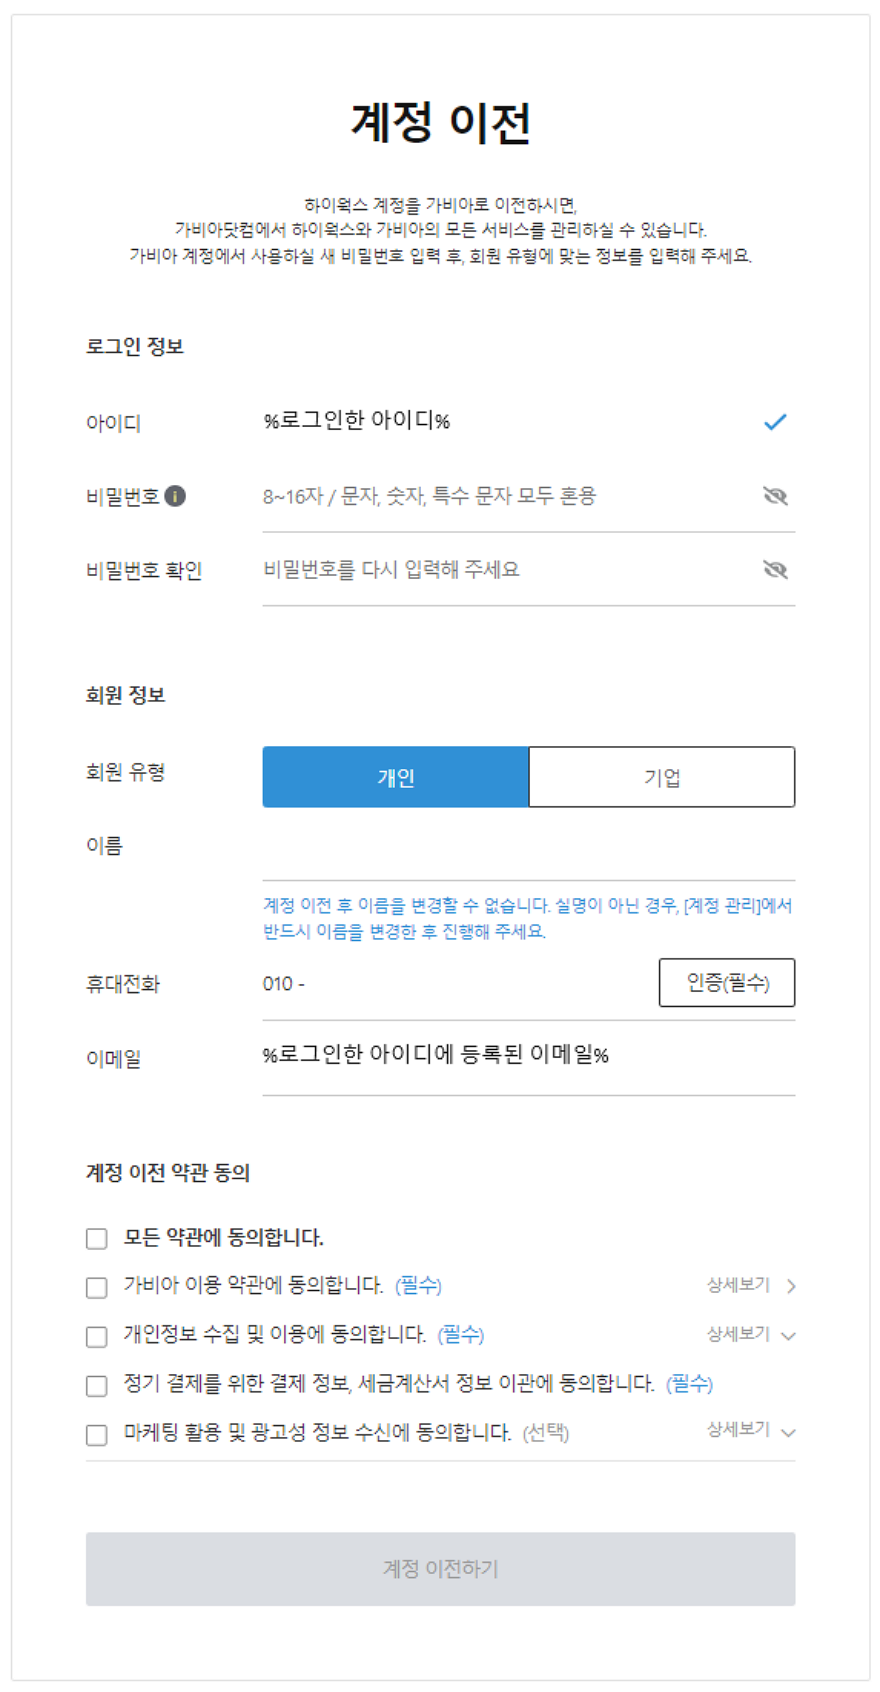Click the 비밀번호 확인 input field

[500, 570]
